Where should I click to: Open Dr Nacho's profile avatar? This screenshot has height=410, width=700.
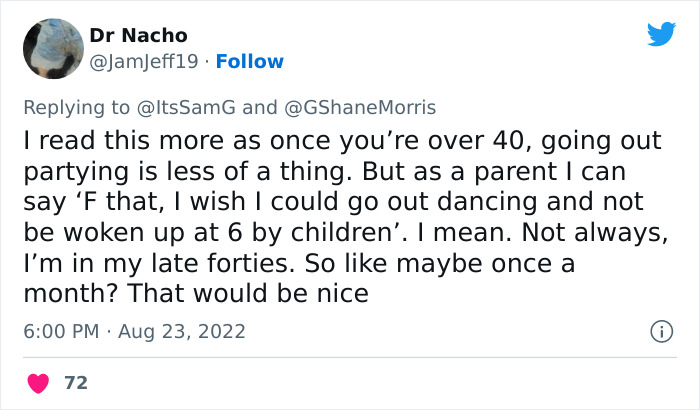point(52,48)
